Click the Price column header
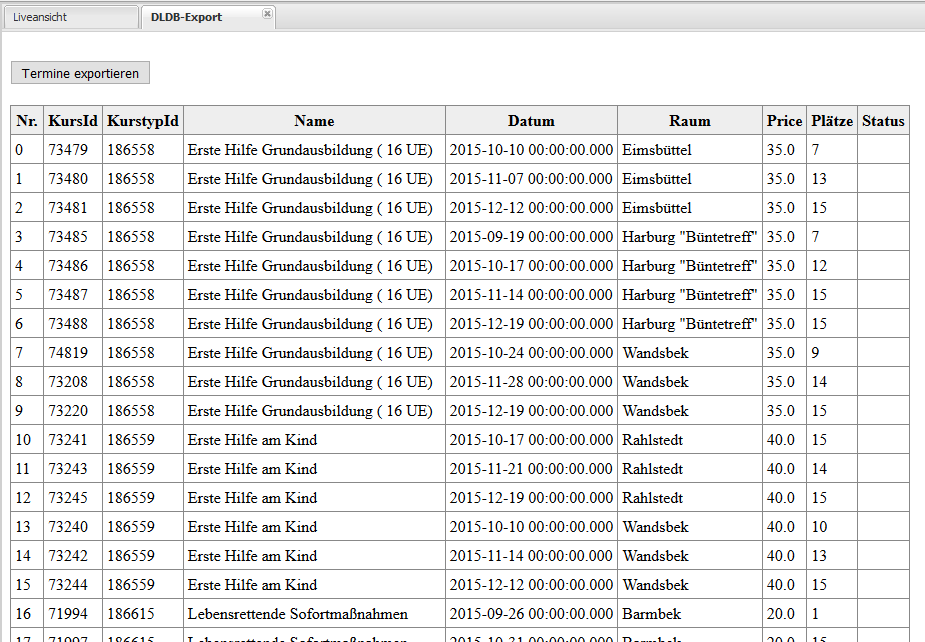The image size is (925, 642). click(x=784, y=121)
